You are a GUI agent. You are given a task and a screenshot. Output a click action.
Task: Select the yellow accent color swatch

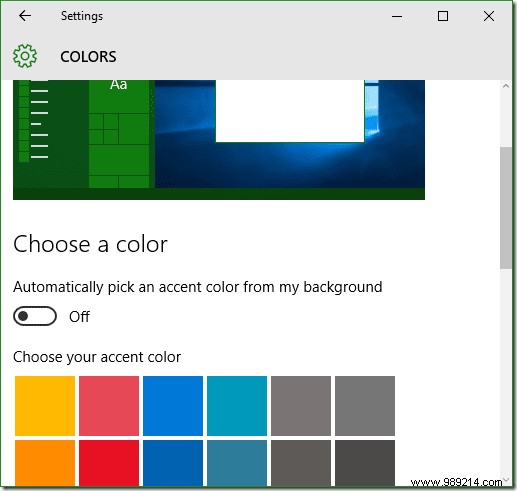[45, 406]
